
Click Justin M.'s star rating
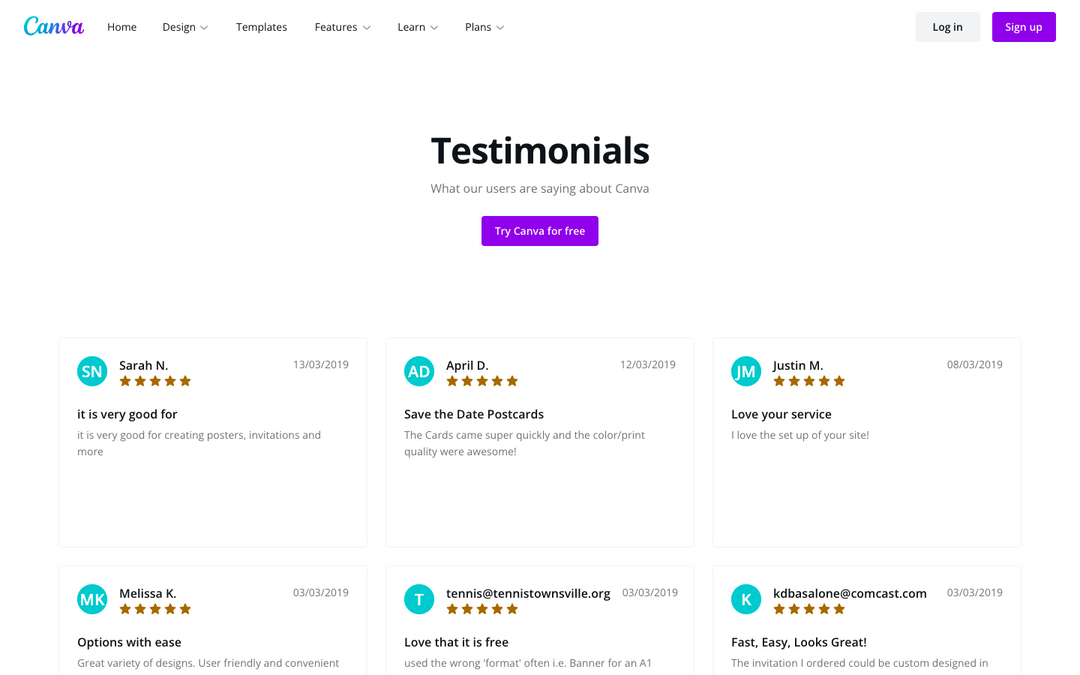pyautogui.click(x=809, y=381)
